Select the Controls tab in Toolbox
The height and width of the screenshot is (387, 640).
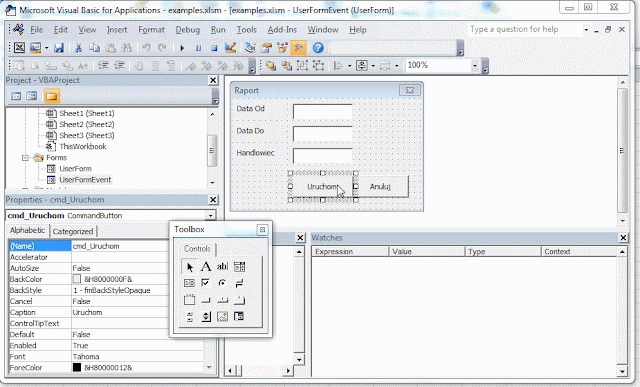(197, 249)
